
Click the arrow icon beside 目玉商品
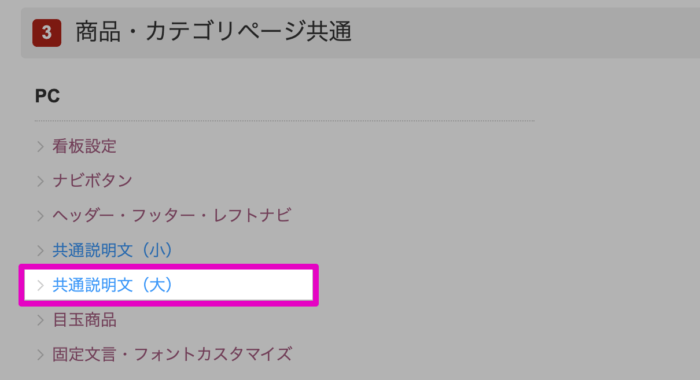pyautogui.click(x=40, y=320)
